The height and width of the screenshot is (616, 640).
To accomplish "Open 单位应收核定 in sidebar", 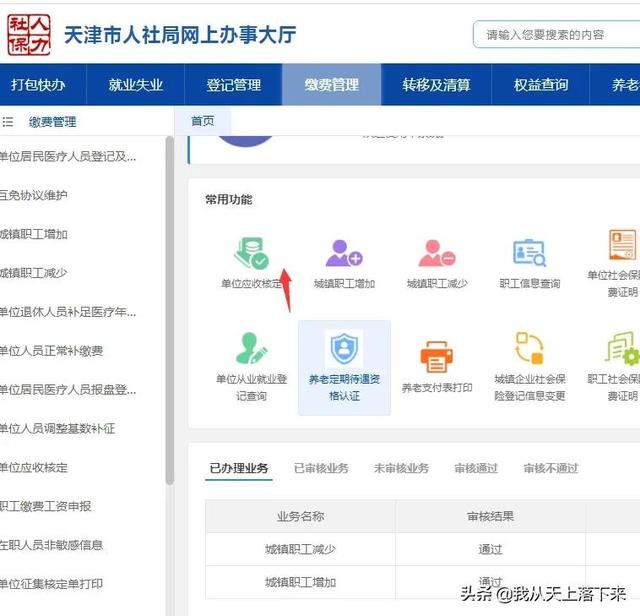I will (33, 467).
